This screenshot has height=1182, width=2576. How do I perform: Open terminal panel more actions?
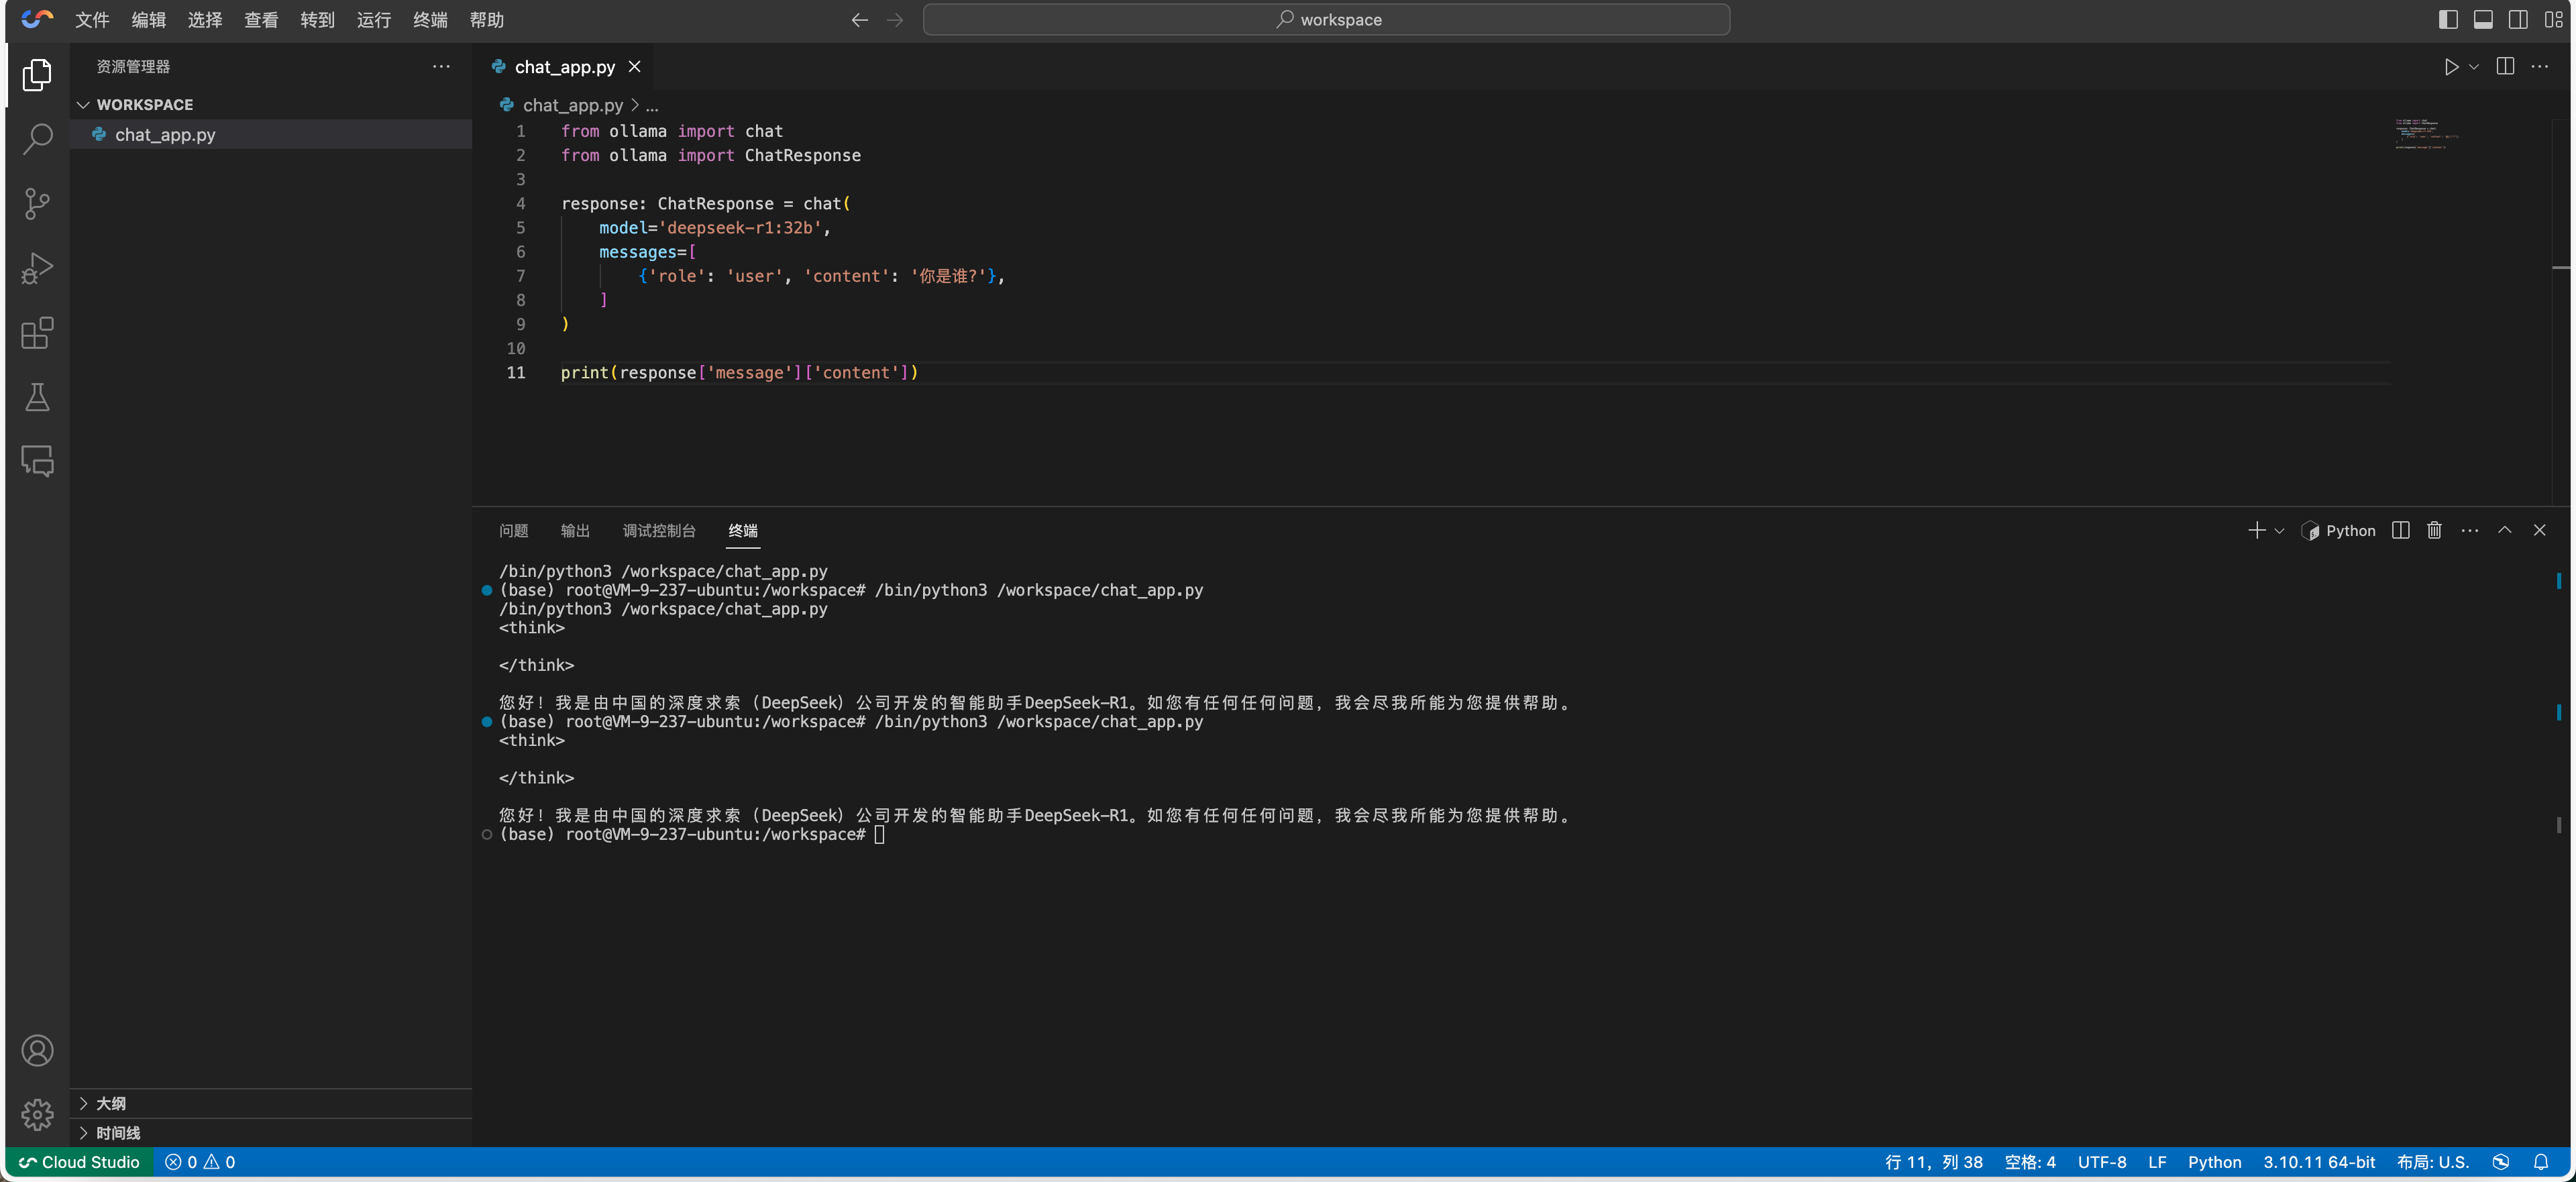coord(2470,530)
